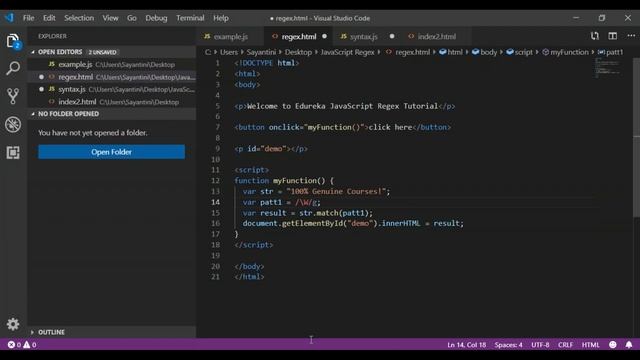
Task: Click the unsaved dot beside syntax.js in Open Editors
Action: [x=41, y=89]
